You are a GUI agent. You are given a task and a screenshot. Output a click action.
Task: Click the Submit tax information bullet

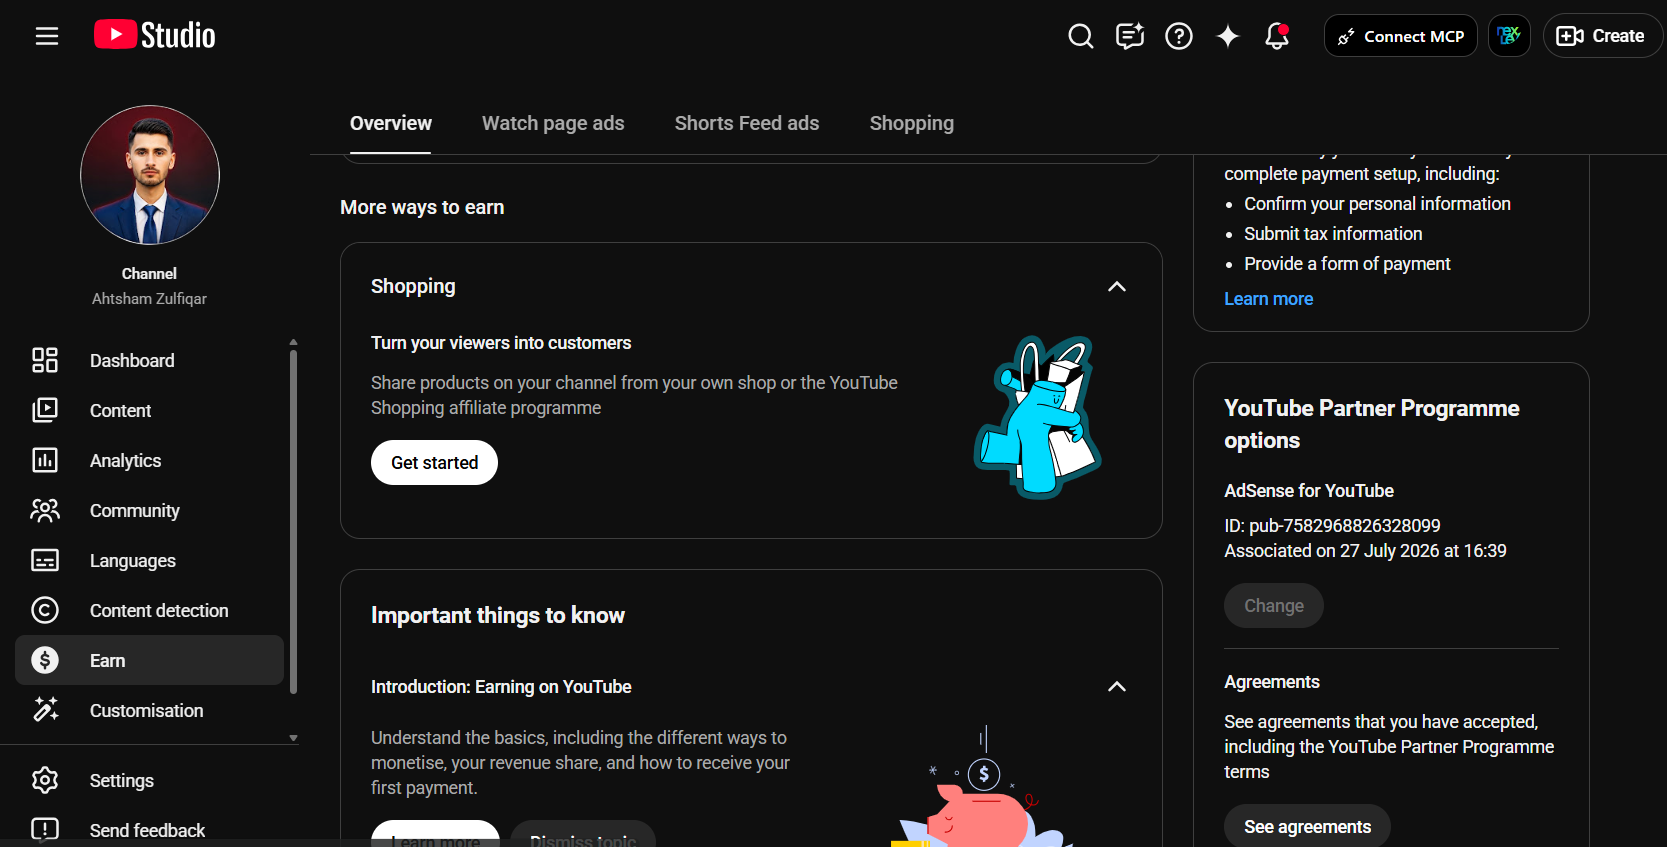(1333, 234)
